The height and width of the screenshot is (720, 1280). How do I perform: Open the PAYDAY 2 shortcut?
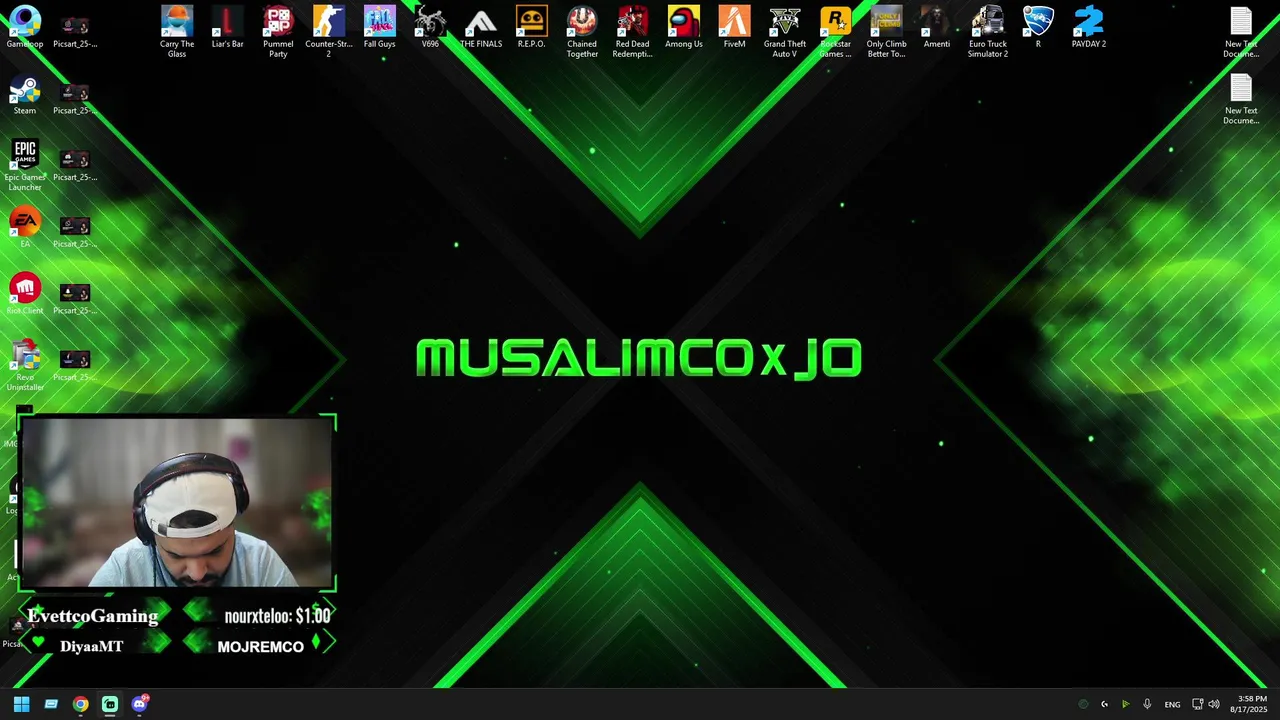pos(1089,27)
